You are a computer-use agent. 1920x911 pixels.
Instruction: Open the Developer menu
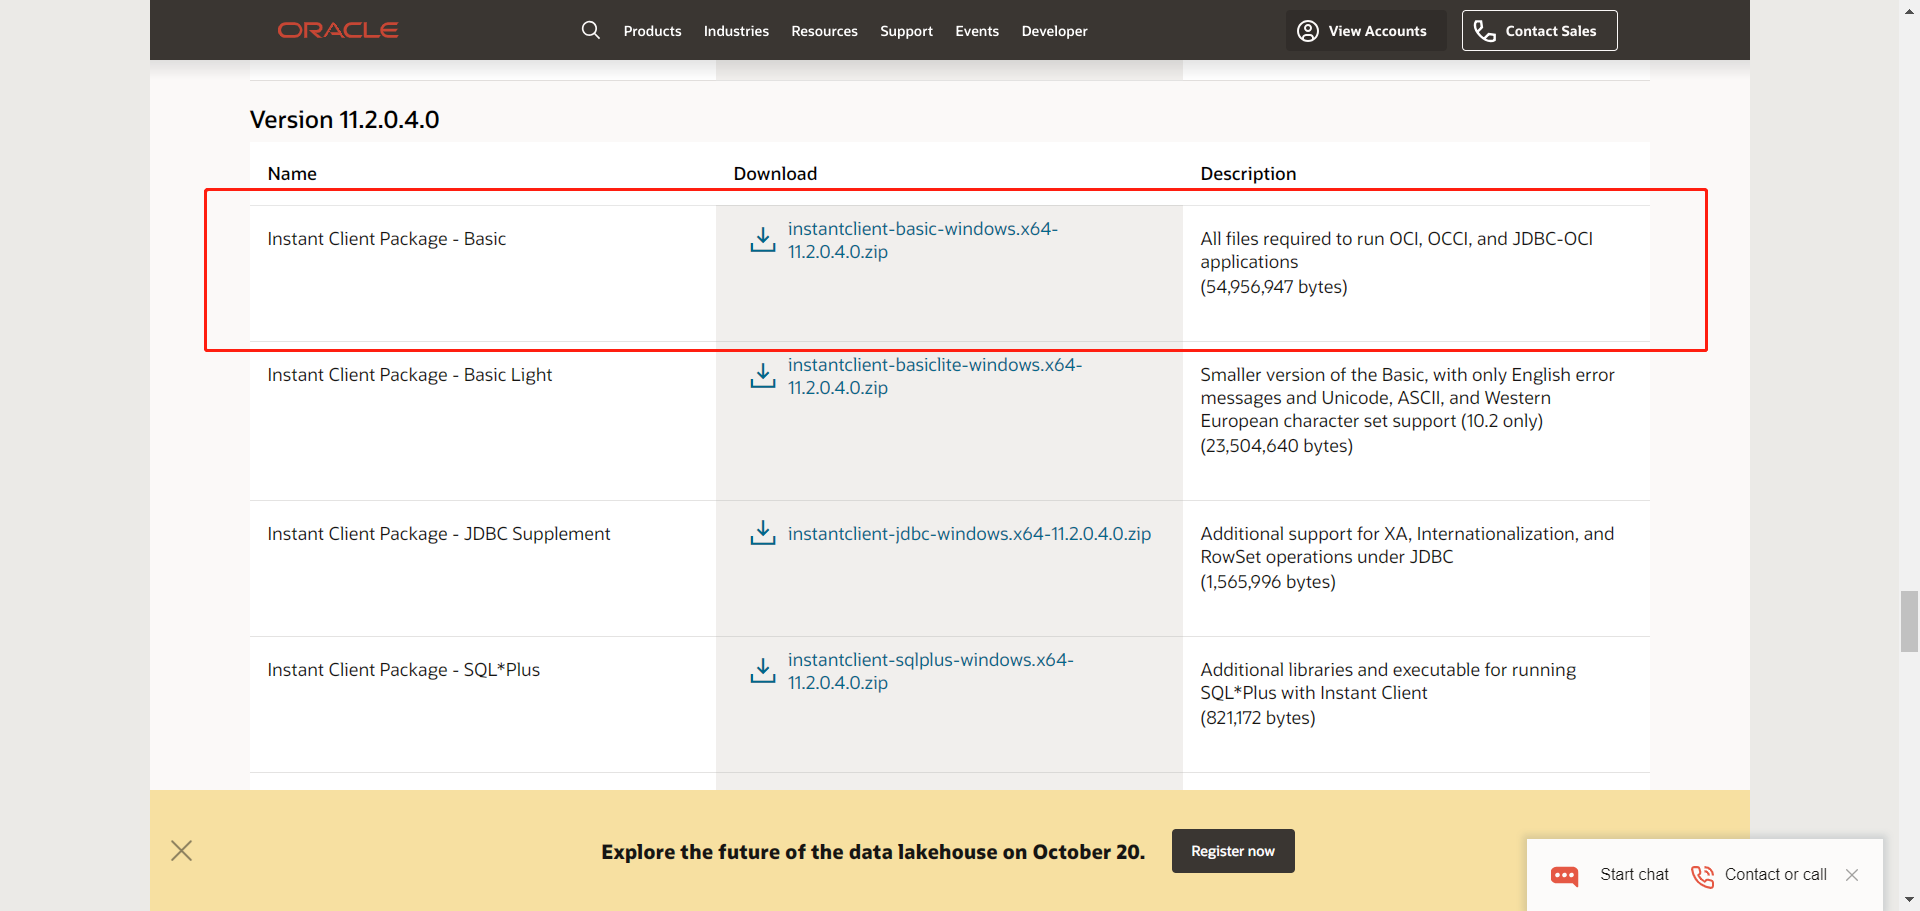(x=1054, y=31)
